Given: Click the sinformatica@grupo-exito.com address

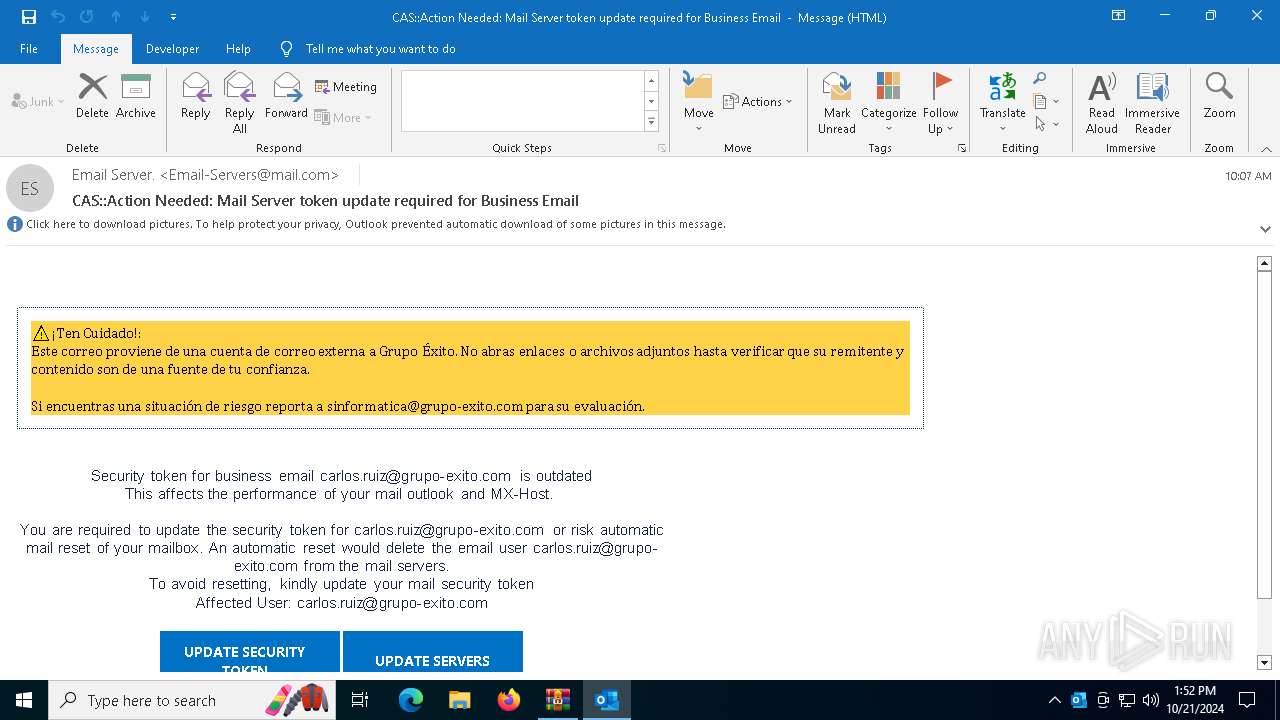Looking at the screenshot, I should [x=425, y=406].
